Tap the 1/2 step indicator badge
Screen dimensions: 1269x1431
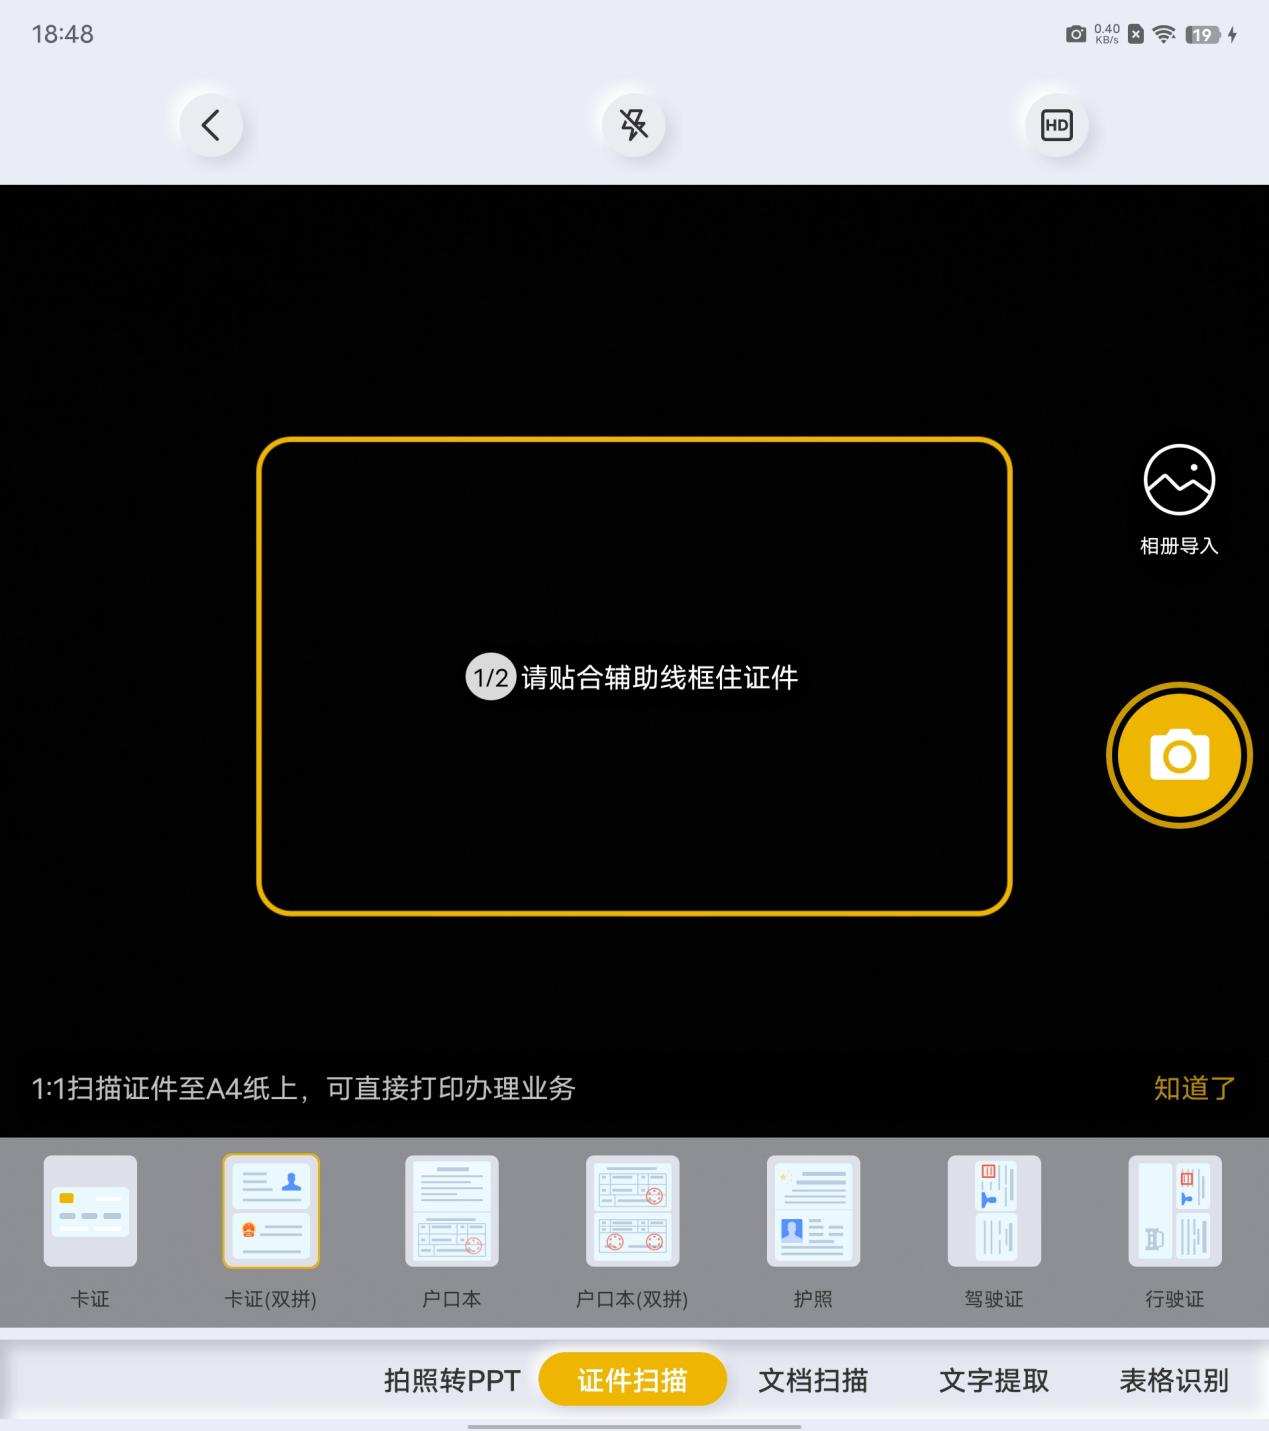490,677
